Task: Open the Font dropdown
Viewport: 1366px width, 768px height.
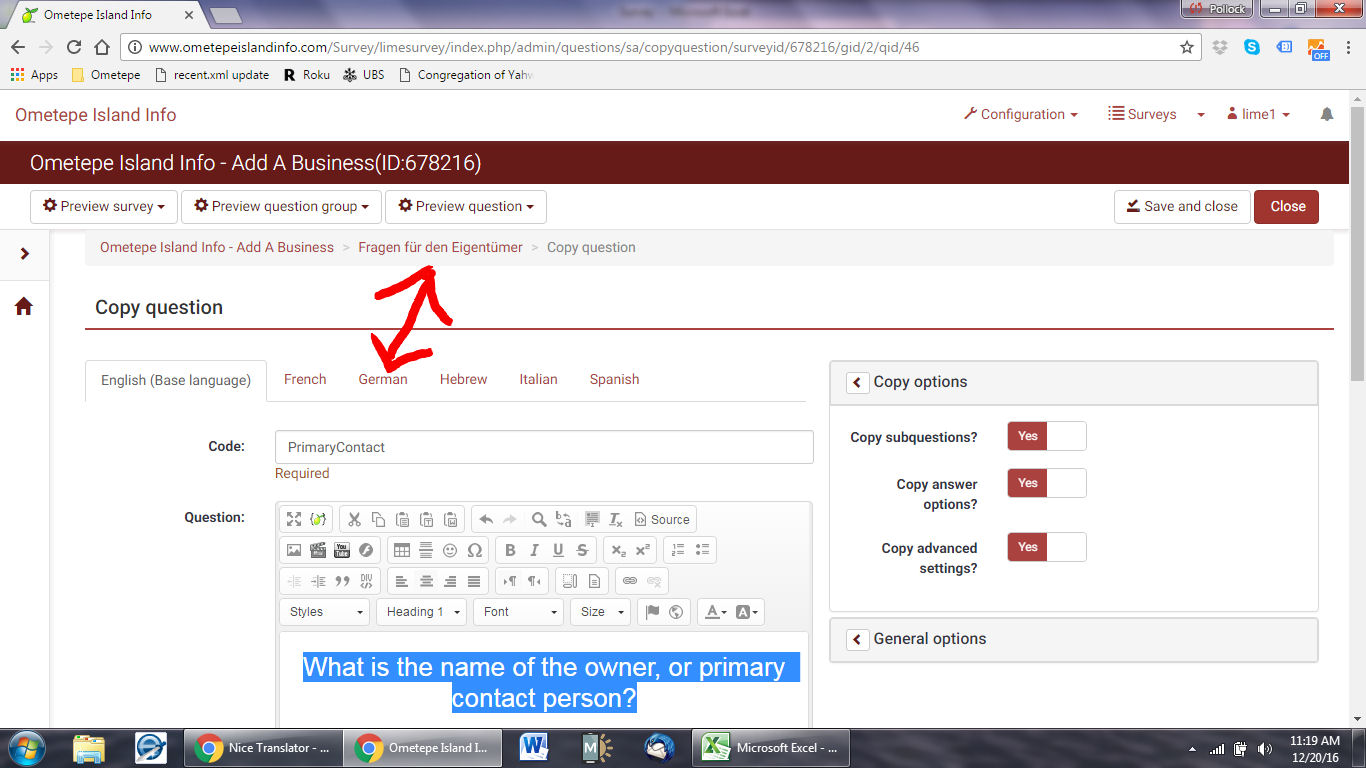Action: (519, 612)
